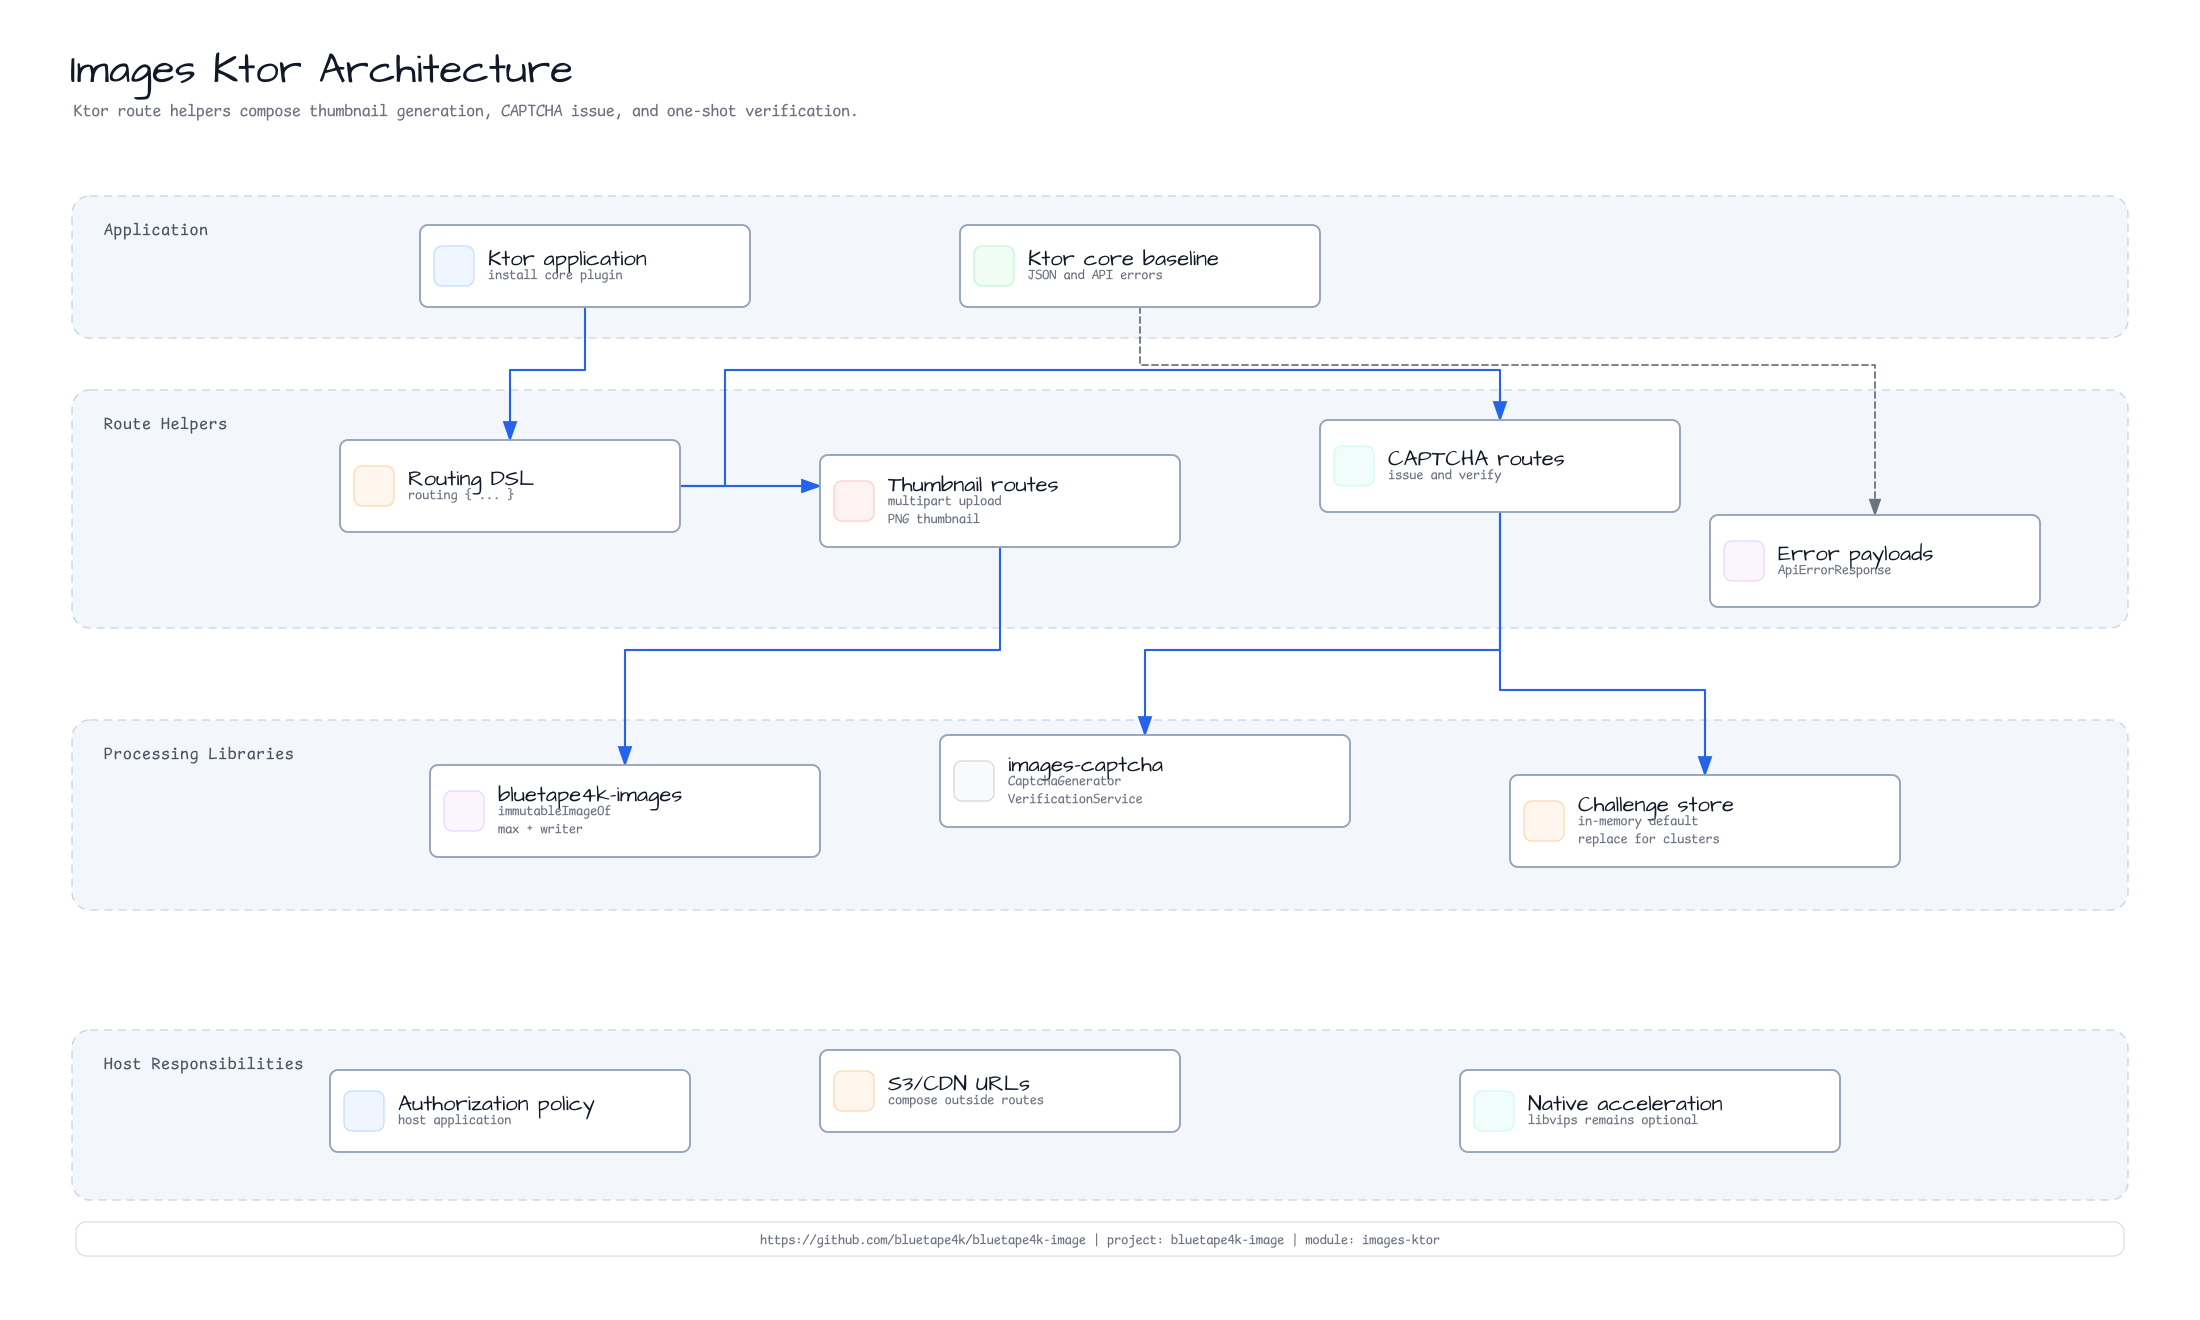Click the teal icon beside CAPTCHA routes
Image resolution: width=2200 pixels, height=1320 pixels.
click(x=1354, y=466)
